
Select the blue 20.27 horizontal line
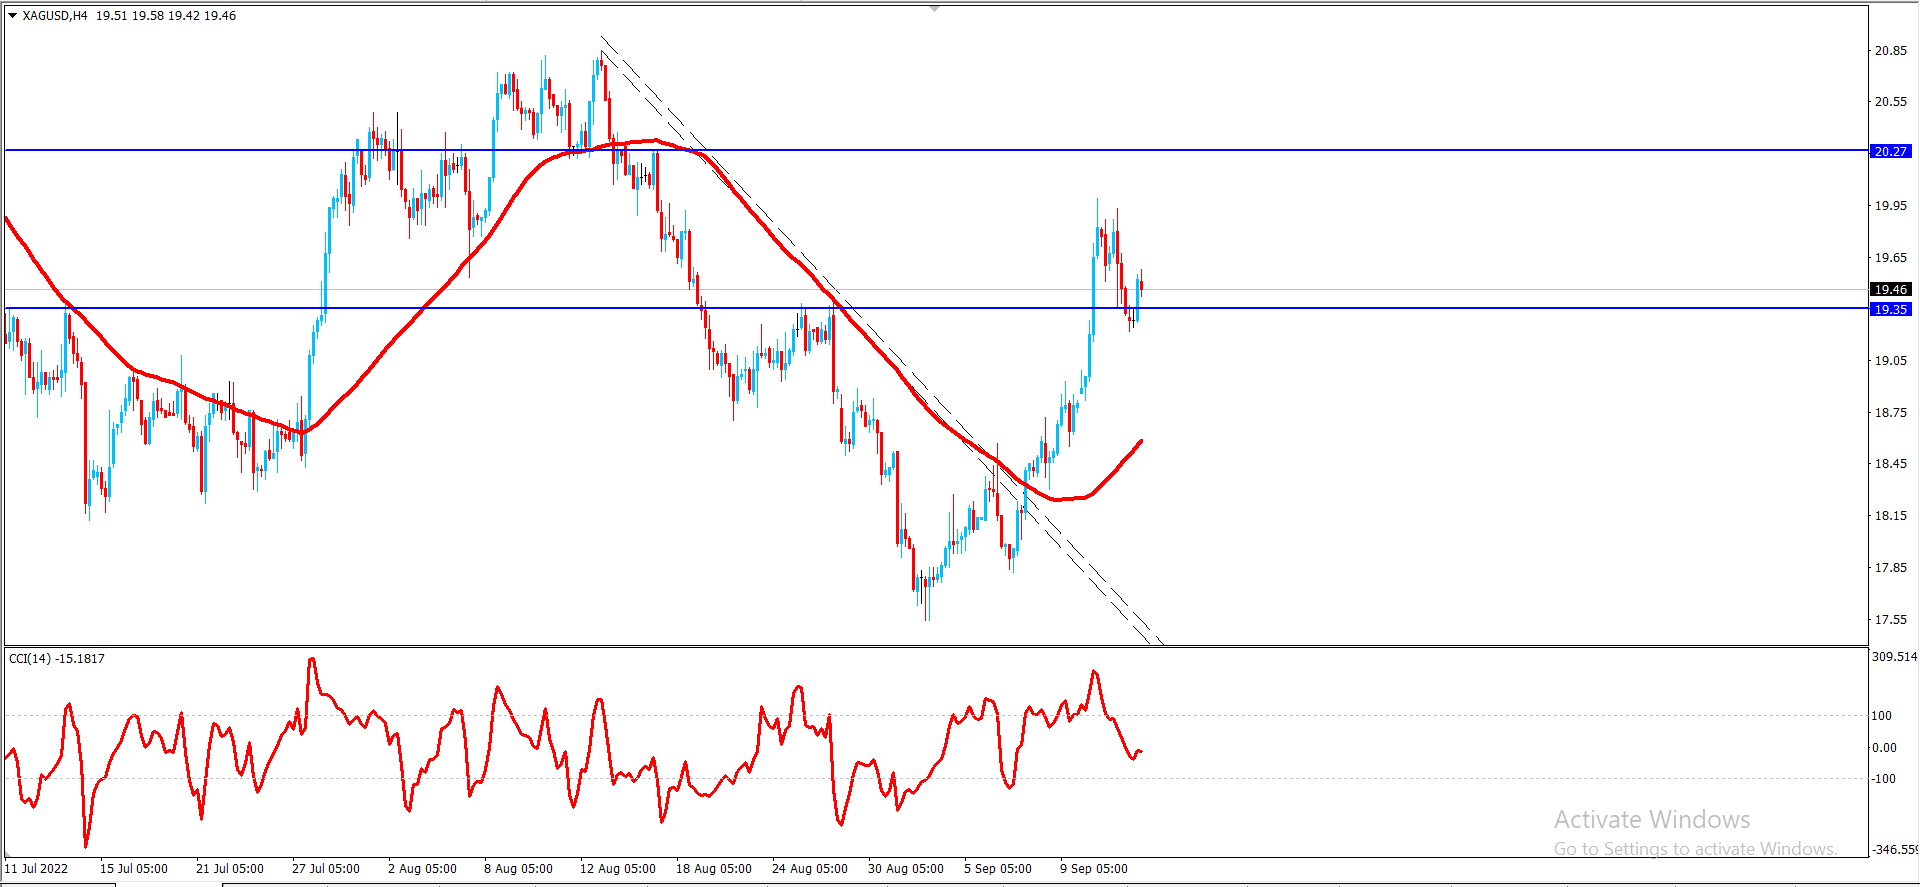coord(936,150)
